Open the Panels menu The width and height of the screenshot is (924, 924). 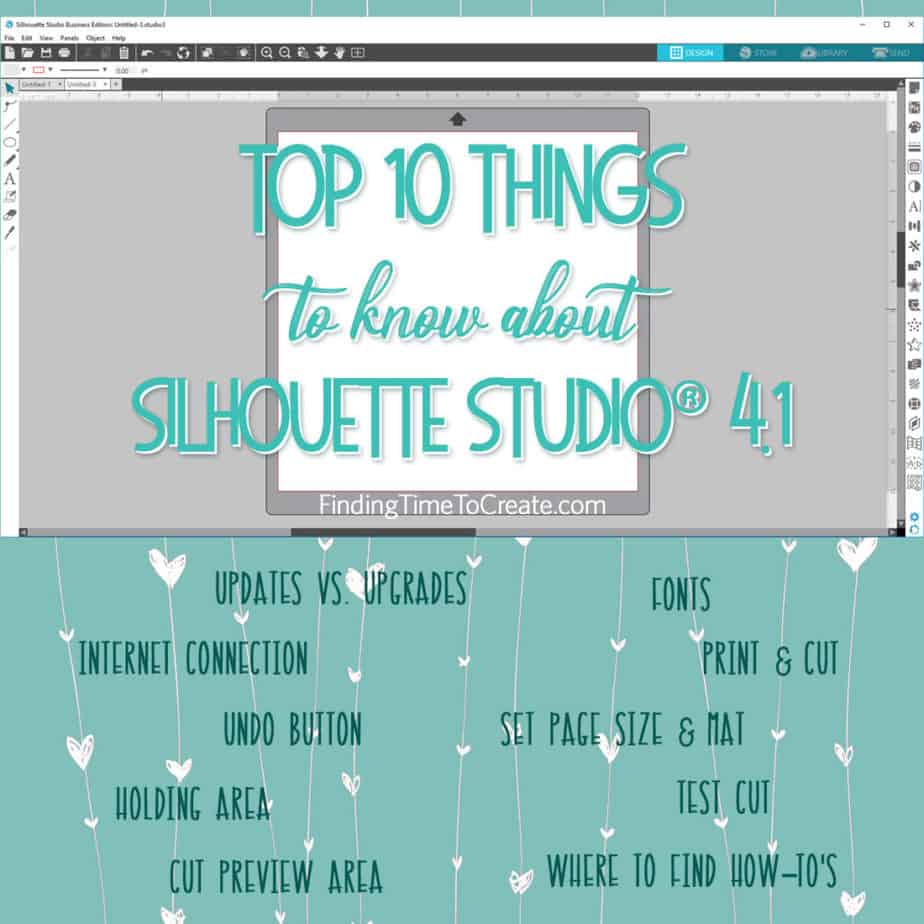click(x=67, y=38)
